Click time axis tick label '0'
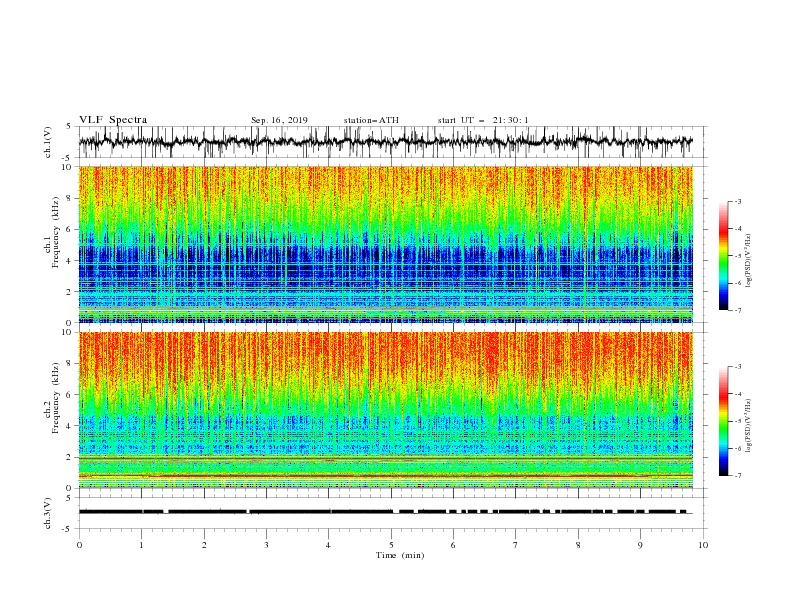This screenshot has width=792, height=612. pos(79,545)
